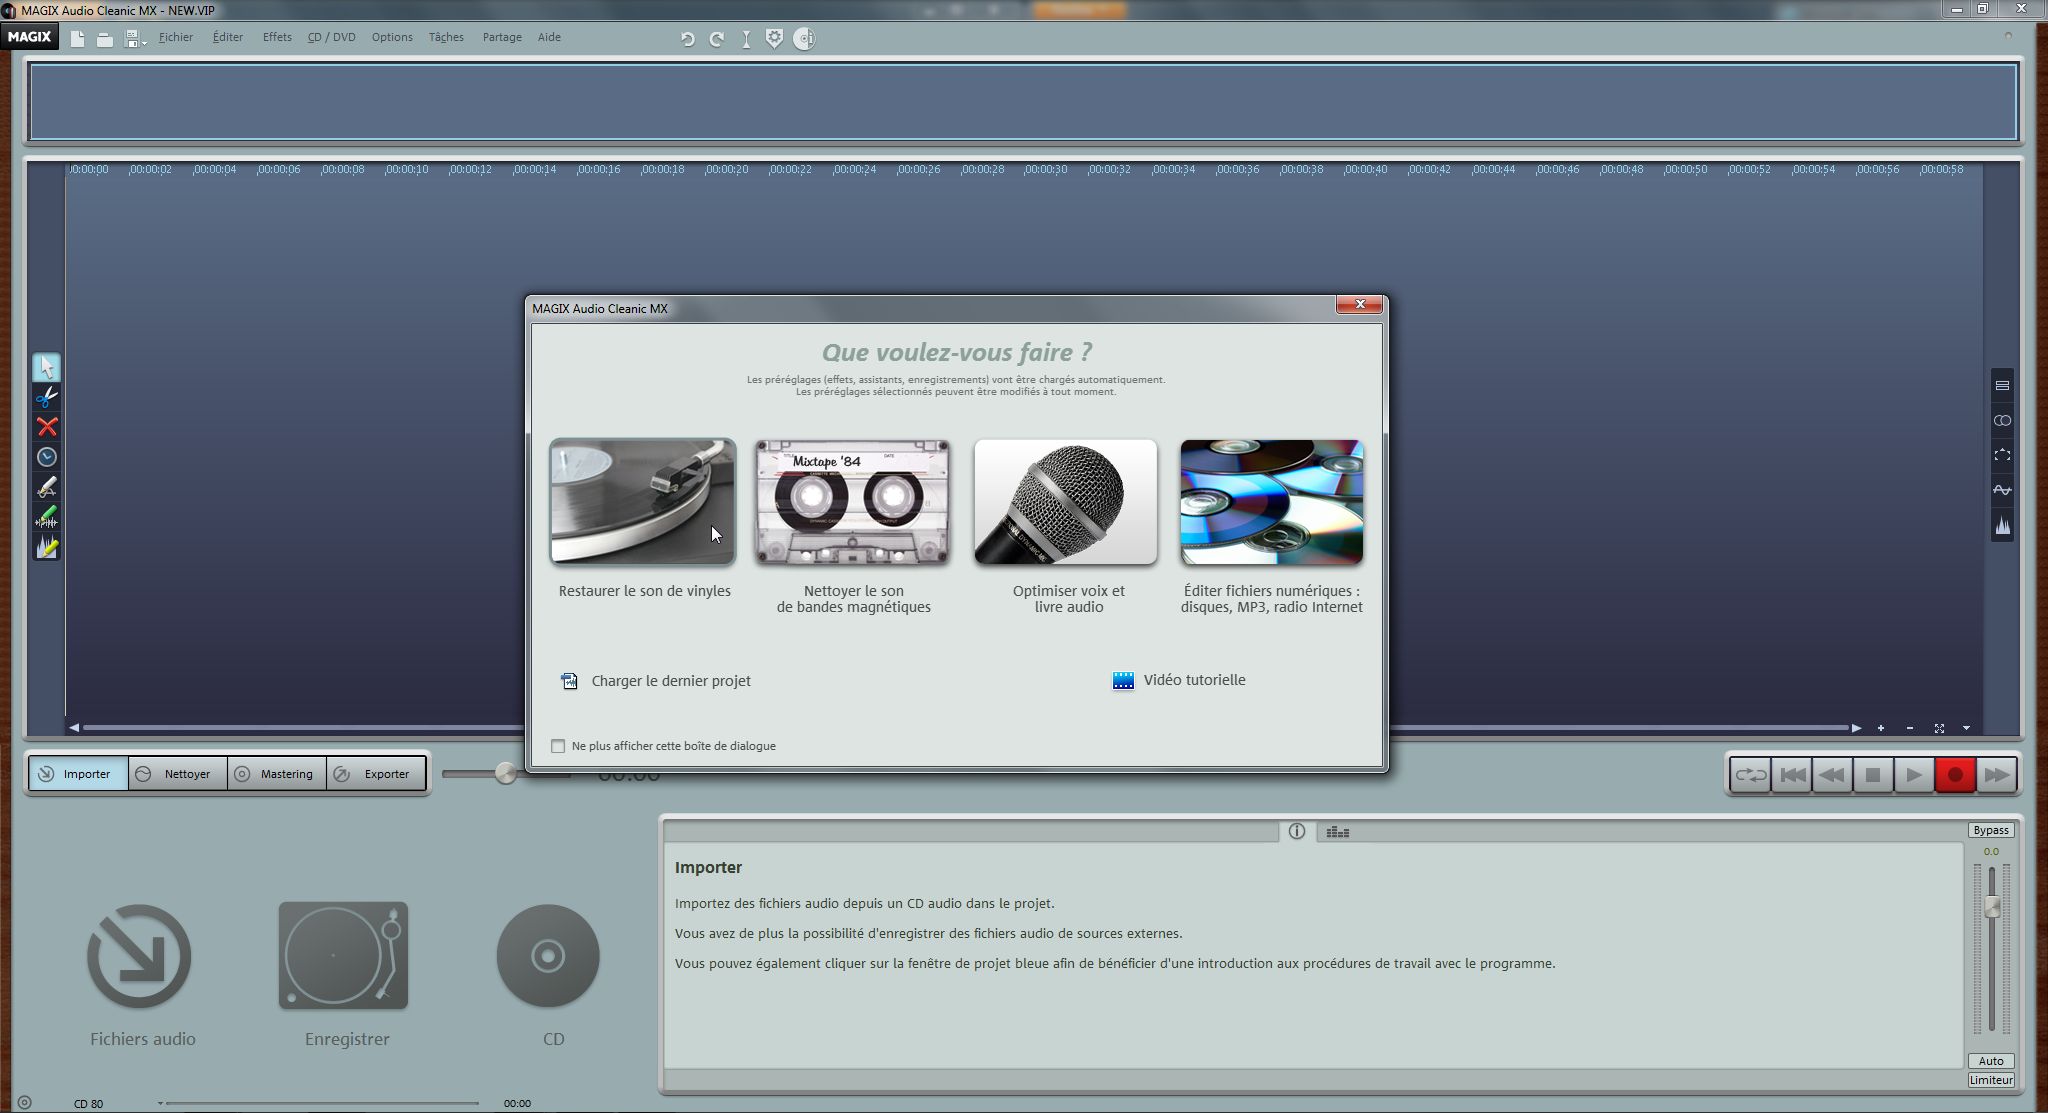Image resolution: width=2048 pixels, height=1113 pixels.
Task: Click the Fichiers audio import icon
Action: [139, 956]
